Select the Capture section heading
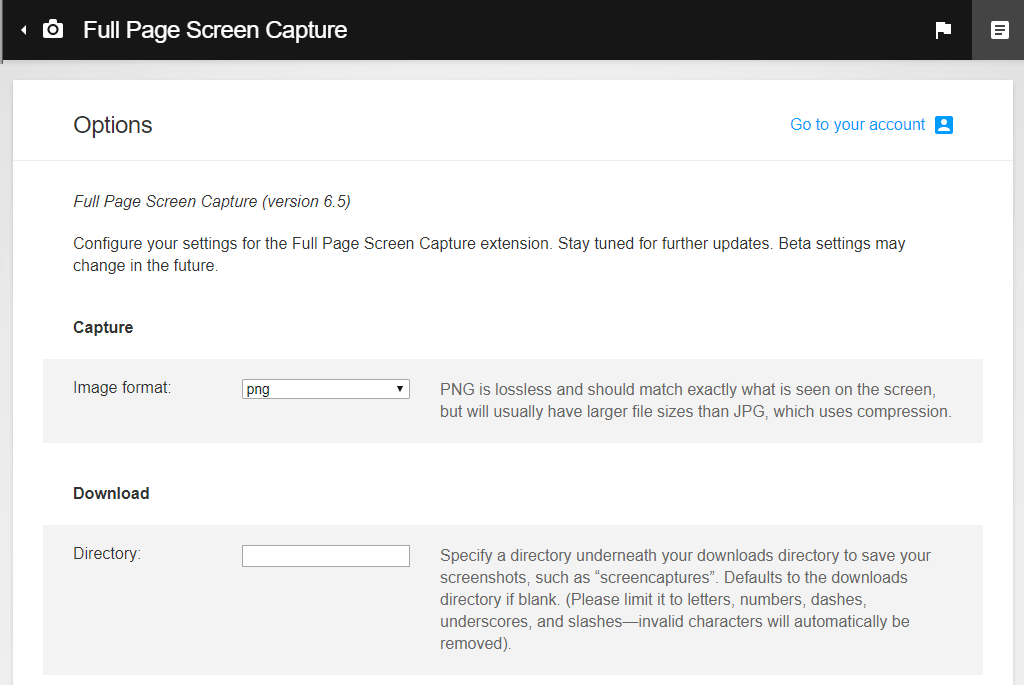Viewport: 1024px width, 685px height. click(x=103, y=327)
